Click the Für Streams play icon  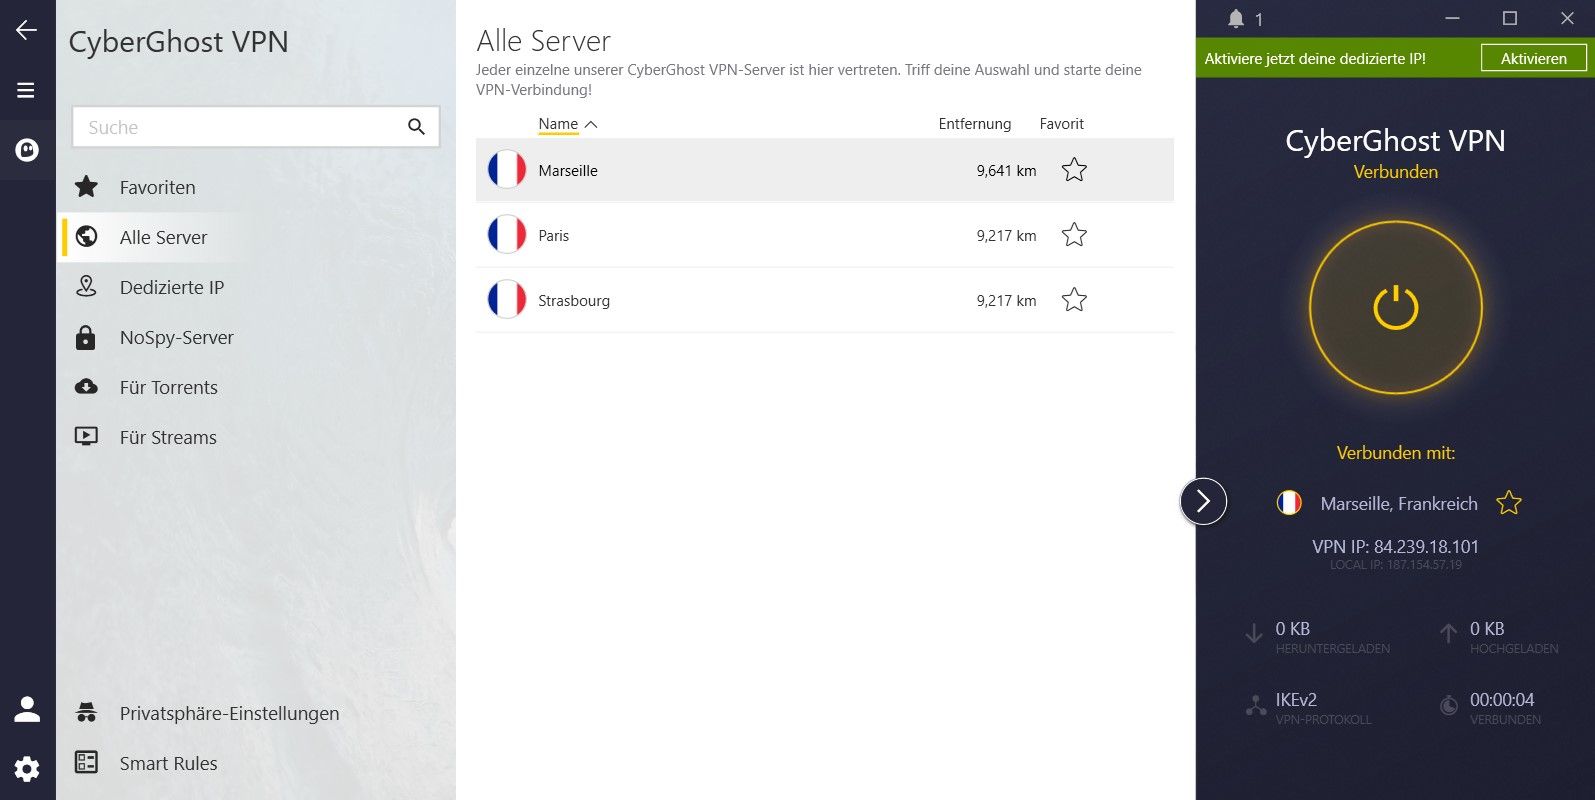(87, 436)
